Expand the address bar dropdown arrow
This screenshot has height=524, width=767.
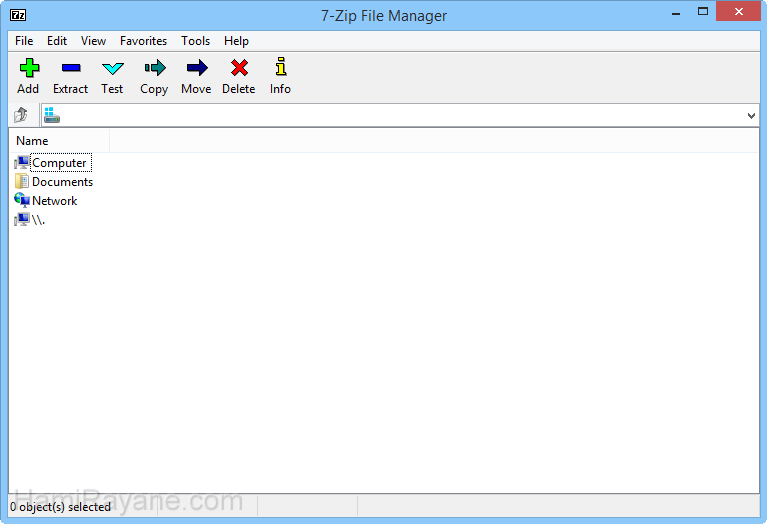751,116
